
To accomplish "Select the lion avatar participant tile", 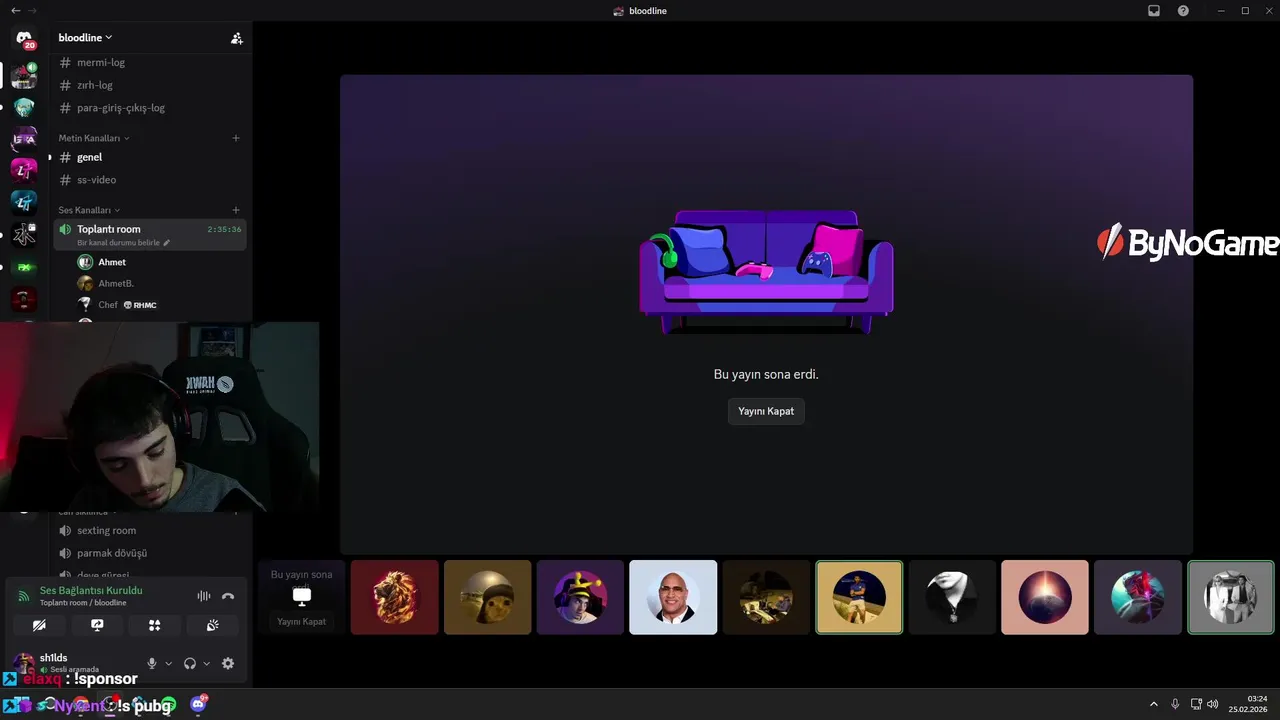I will pyautogui.click(x=394, y=597).
